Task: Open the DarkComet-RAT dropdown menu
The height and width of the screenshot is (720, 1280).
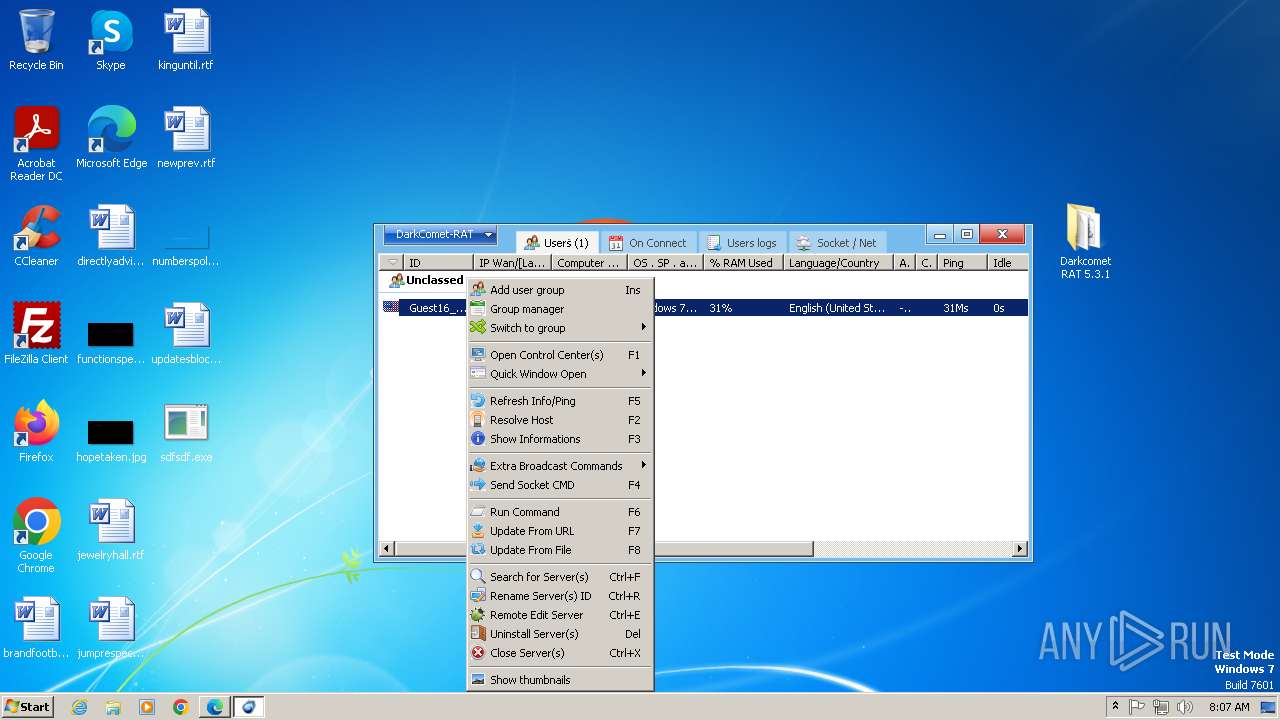Action: click(x=440, y=235)
